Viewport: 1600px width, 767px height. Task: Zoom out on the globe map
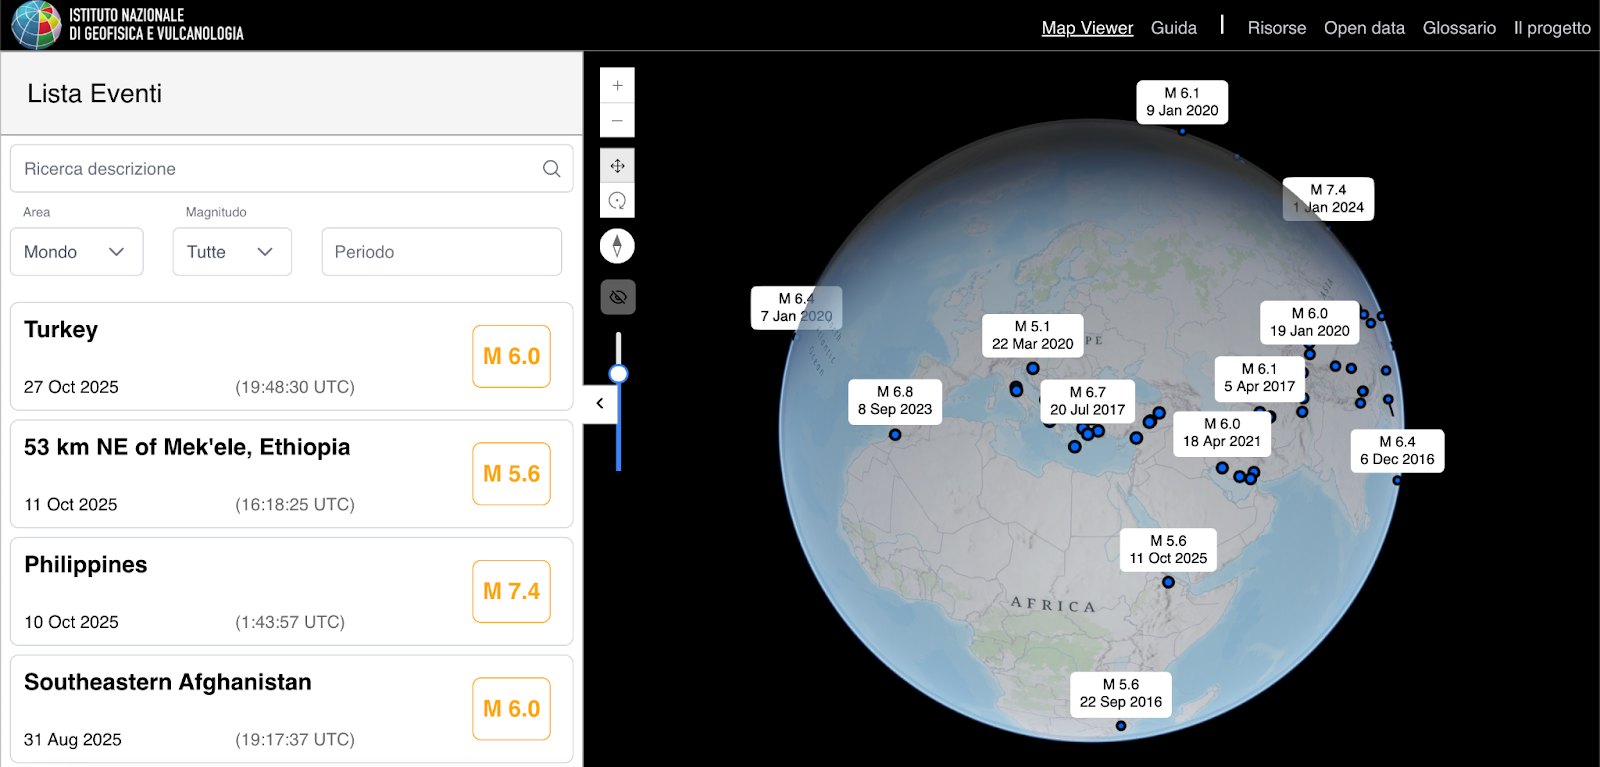(x=617, y=121)
